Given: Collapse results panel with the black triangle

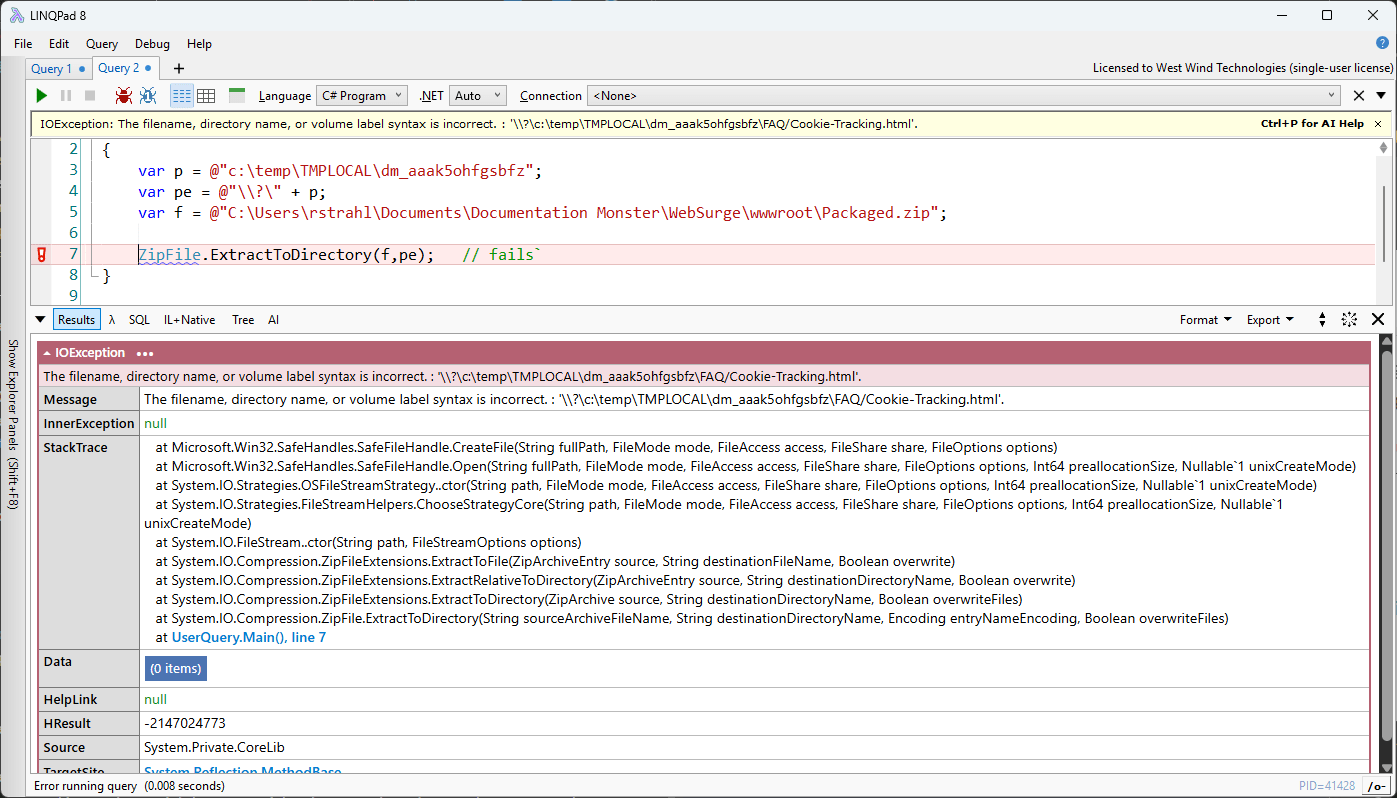Looking at the screenshot, I should 40,320.
